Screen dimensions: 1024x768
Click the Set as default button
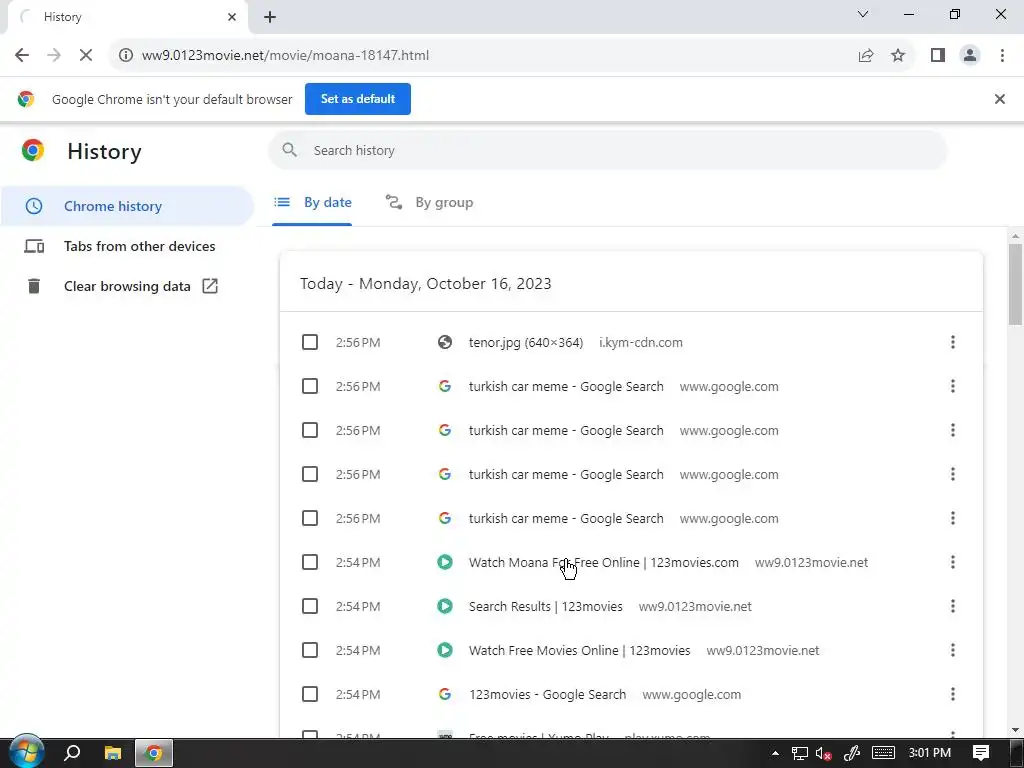(x=358, y=99)
